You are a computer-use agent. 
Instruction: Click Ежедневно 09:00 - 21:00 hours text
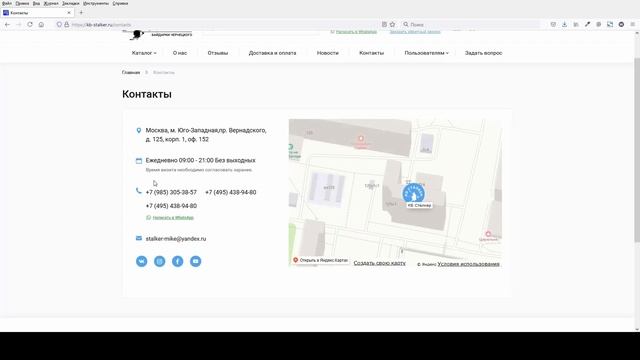tap(200, 160)
